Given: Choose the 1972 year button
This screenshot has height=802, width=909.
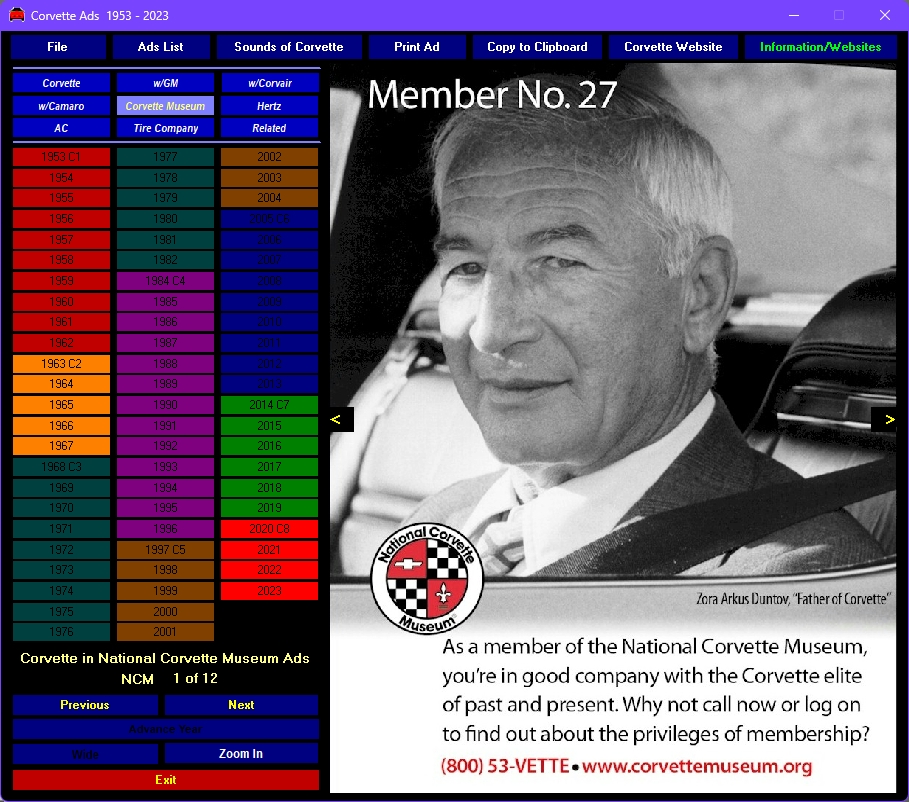Looking at the screenshot, I should point(61,549).
